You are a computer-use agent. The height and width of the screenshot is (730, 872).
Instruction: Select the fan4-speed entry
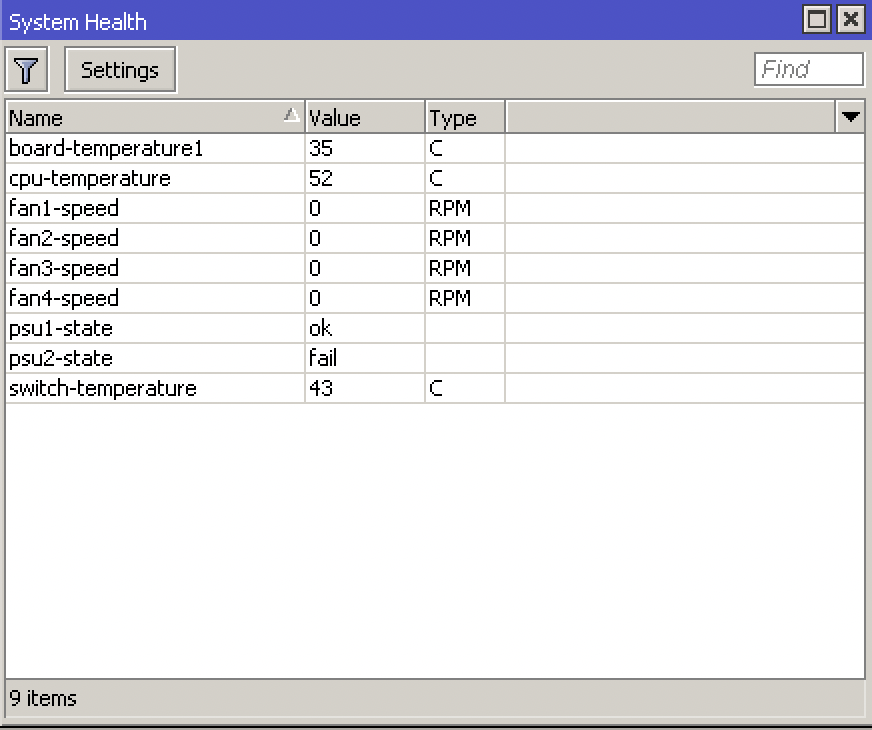tap(150, 298)
